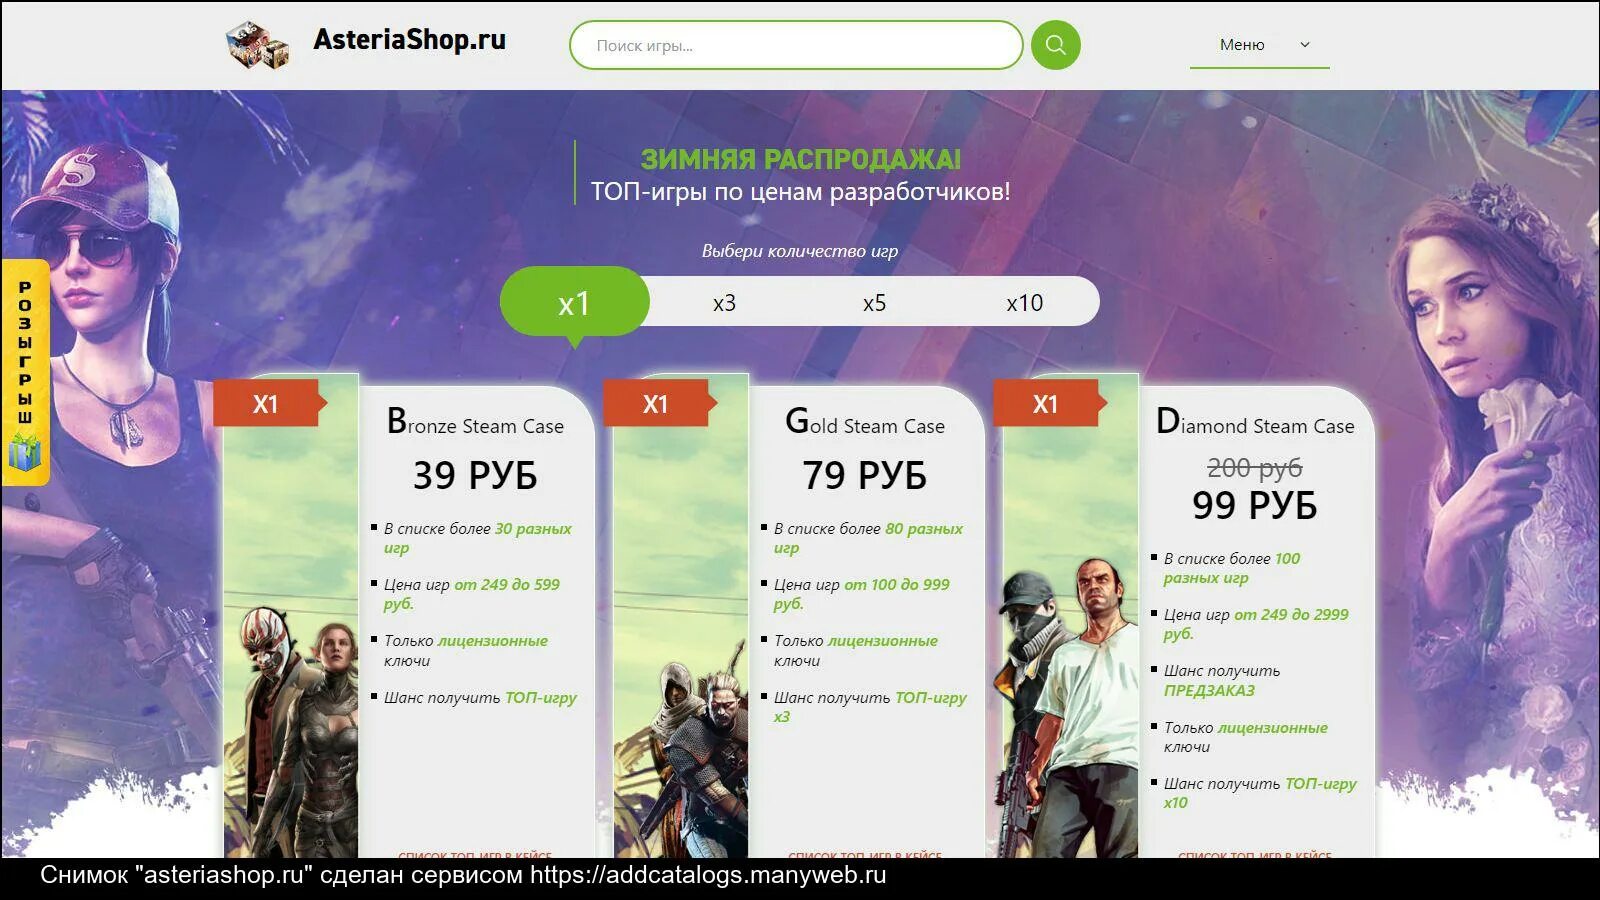Open the Diamond Steam Case title

tap(1255, 422)
